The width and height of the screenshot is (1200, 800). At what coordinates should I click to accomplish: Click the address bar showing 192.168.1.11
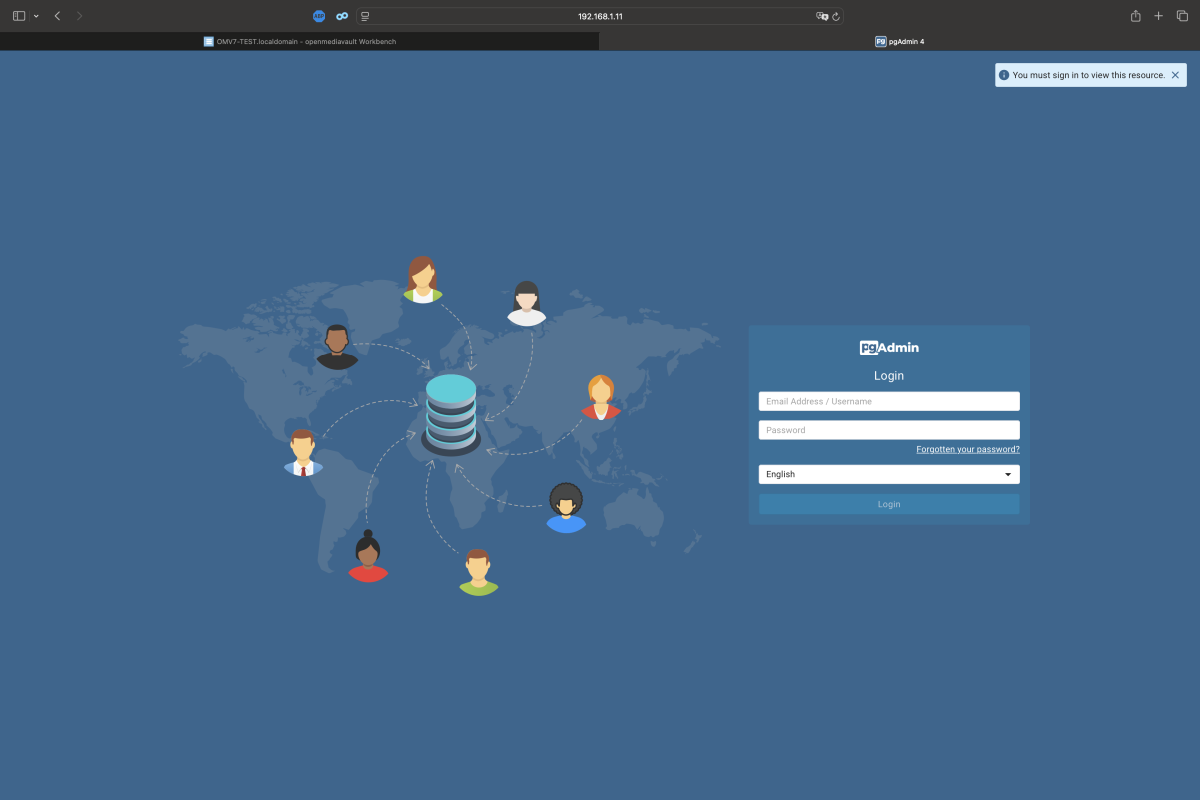coord(600,16)
